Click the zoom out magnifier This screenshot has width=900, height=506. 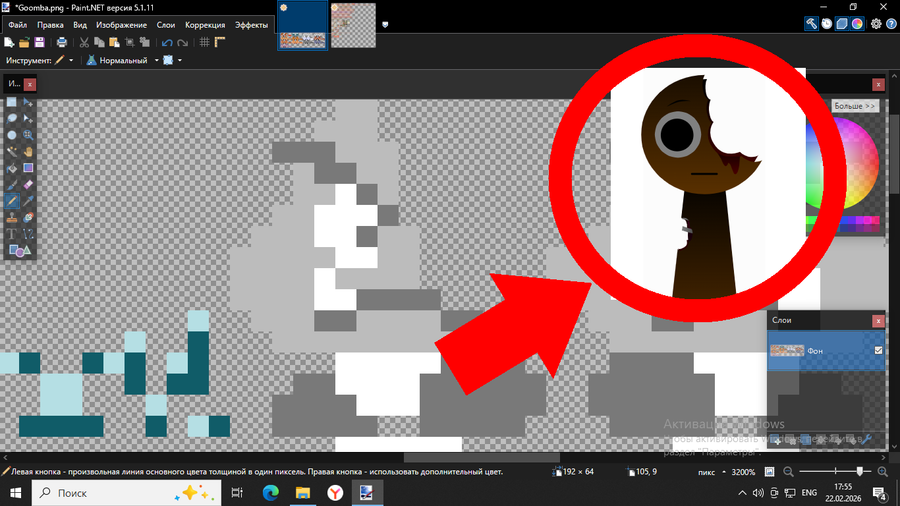pyautogui.click(x=789, y=472)
